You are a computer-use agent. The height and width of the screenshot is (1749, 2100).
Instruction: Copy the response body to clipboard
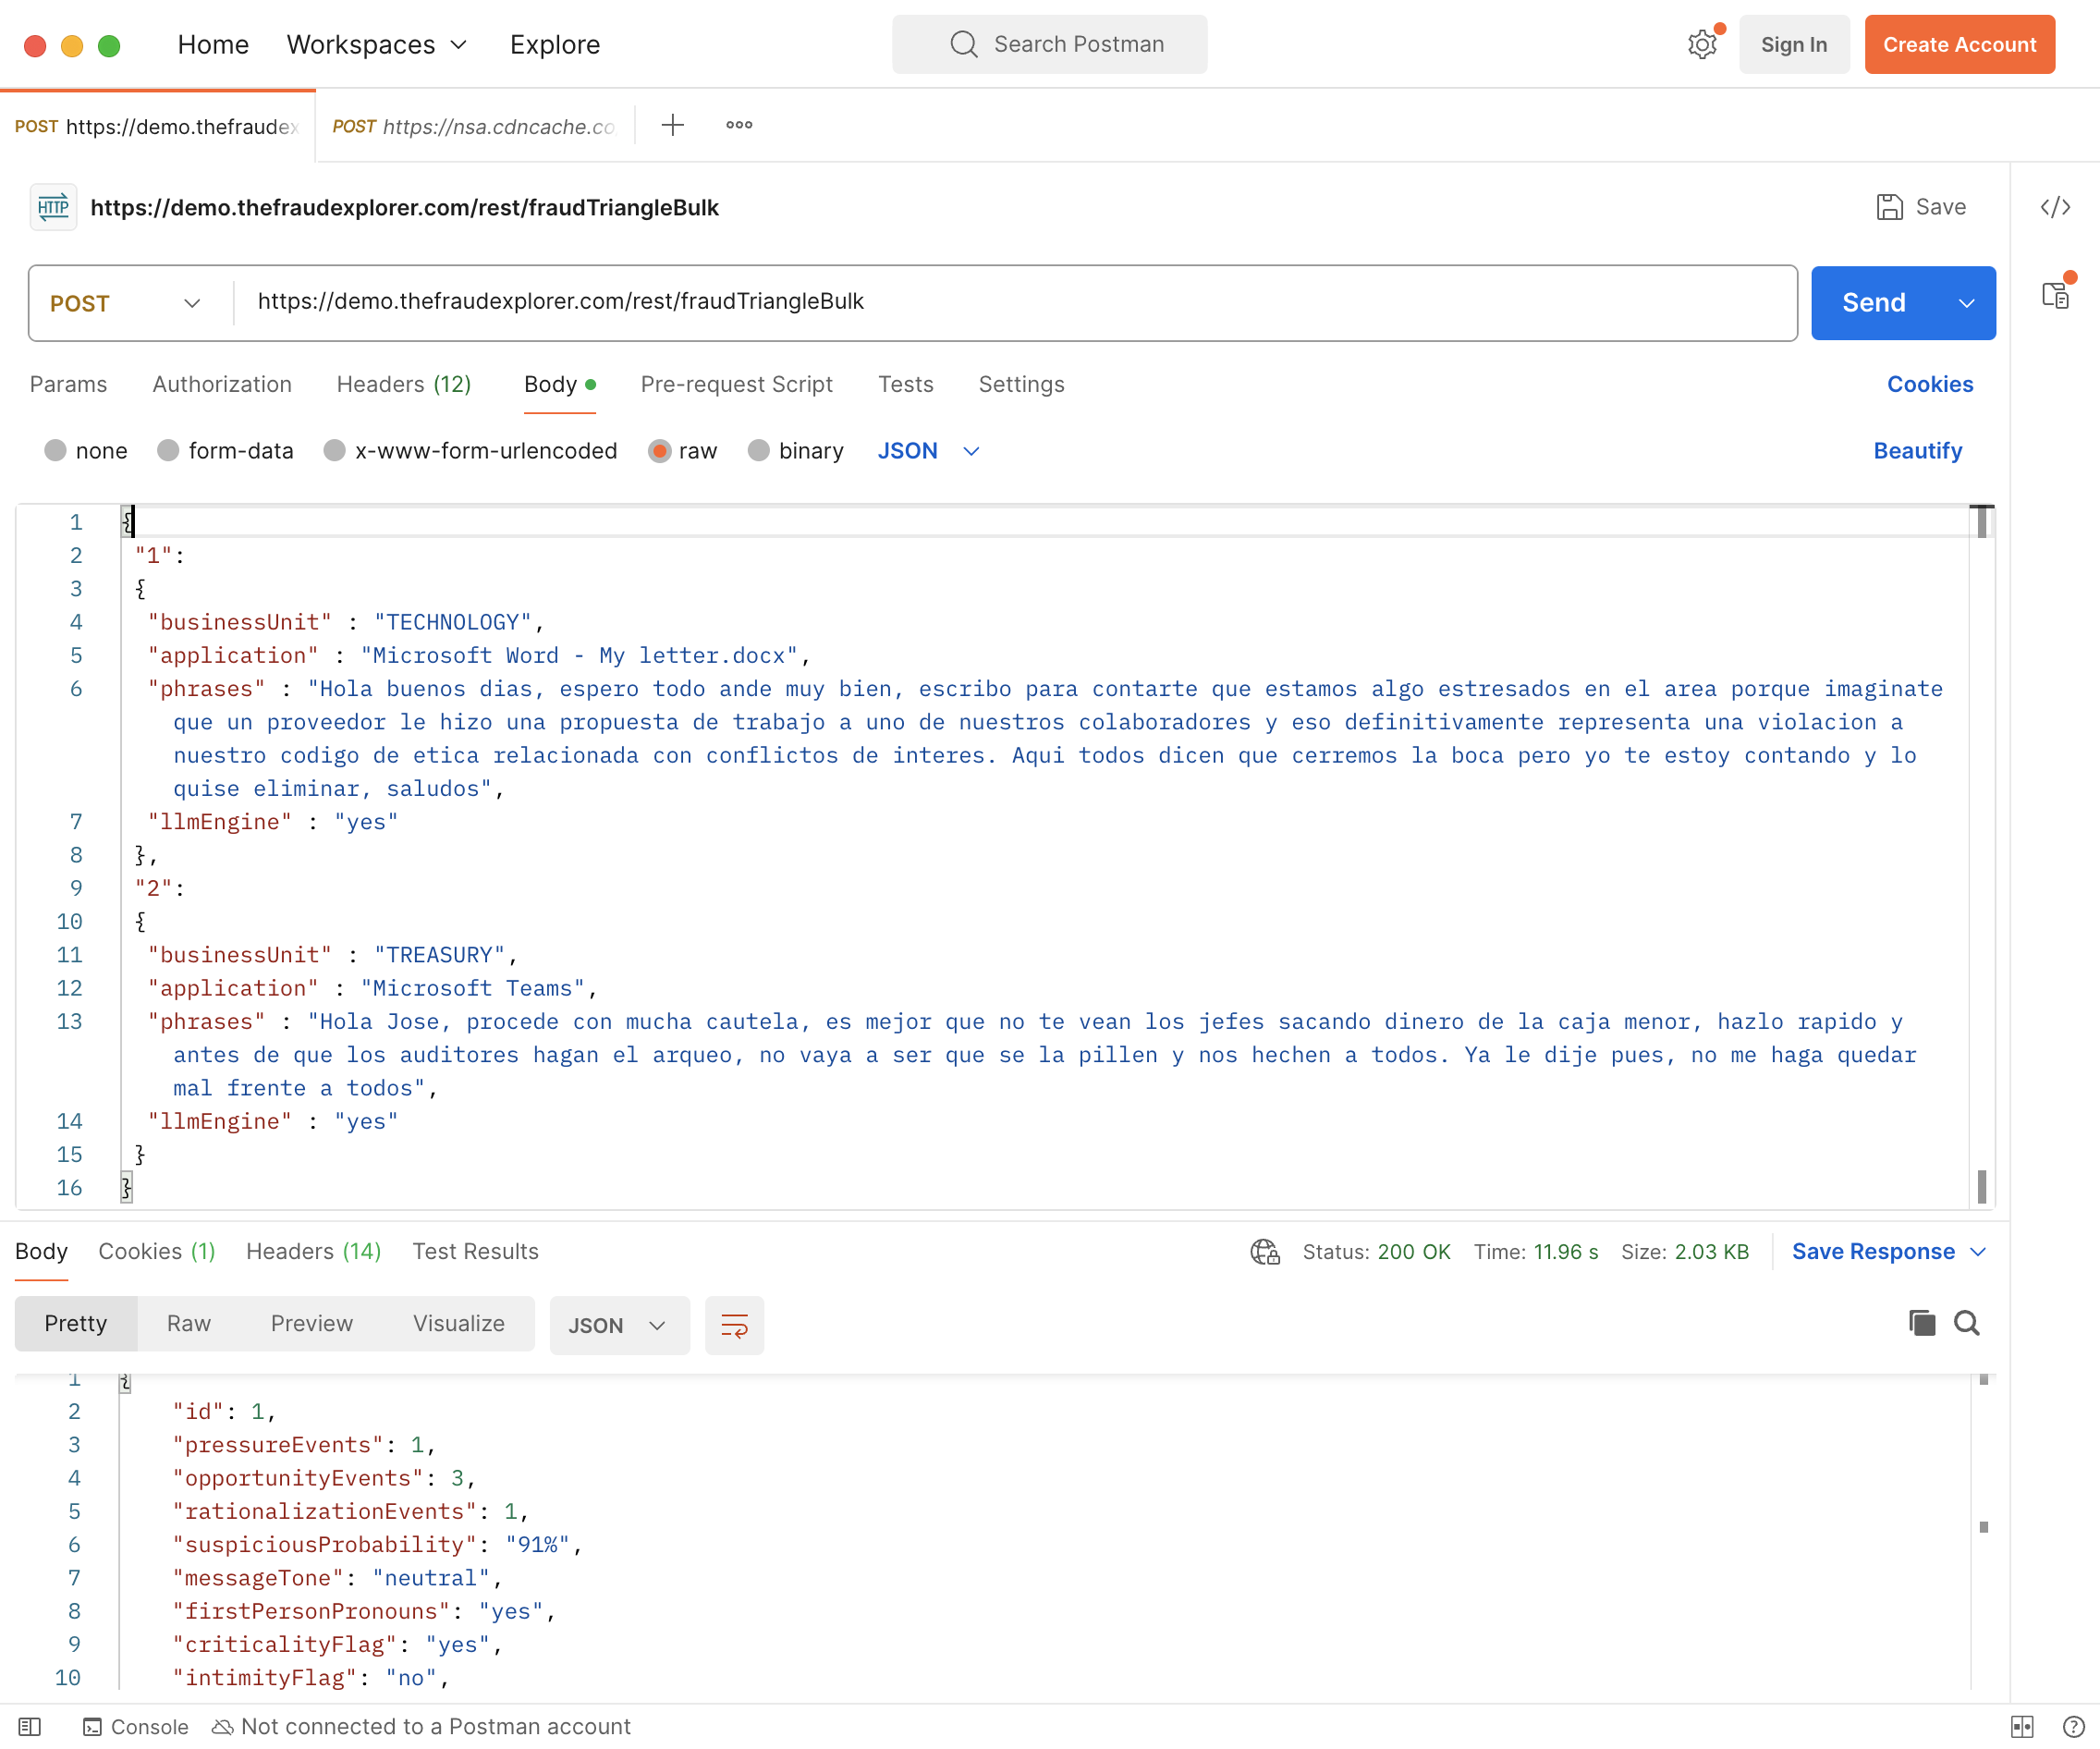coord(1921,1323)
